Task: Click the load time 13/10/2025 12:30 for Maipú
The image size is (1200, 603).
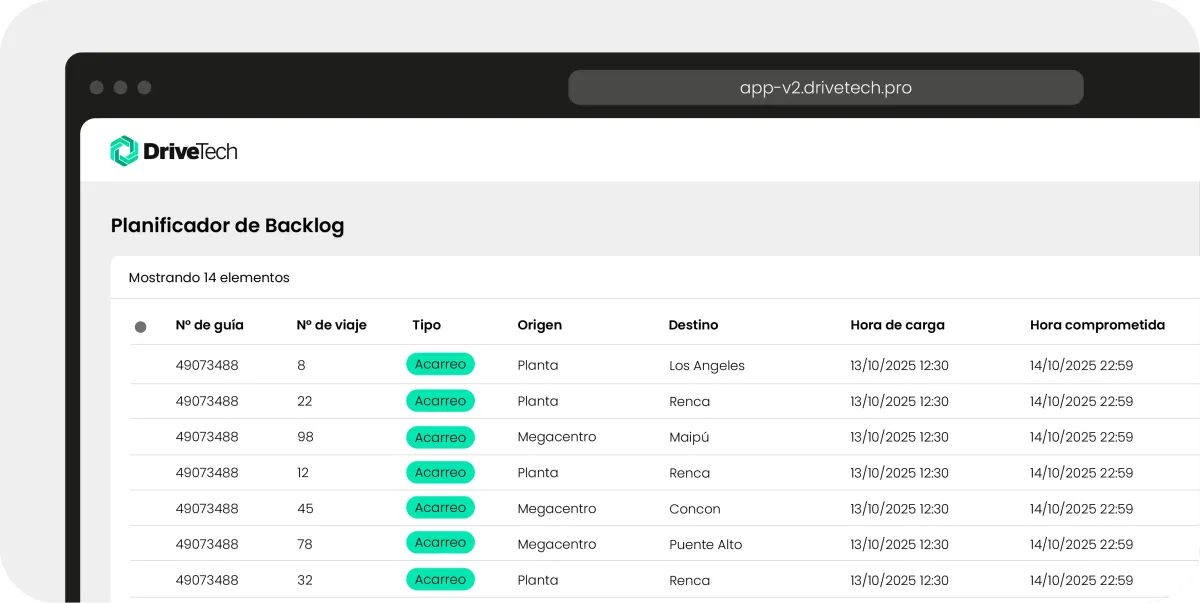Action: coord(900,437)
